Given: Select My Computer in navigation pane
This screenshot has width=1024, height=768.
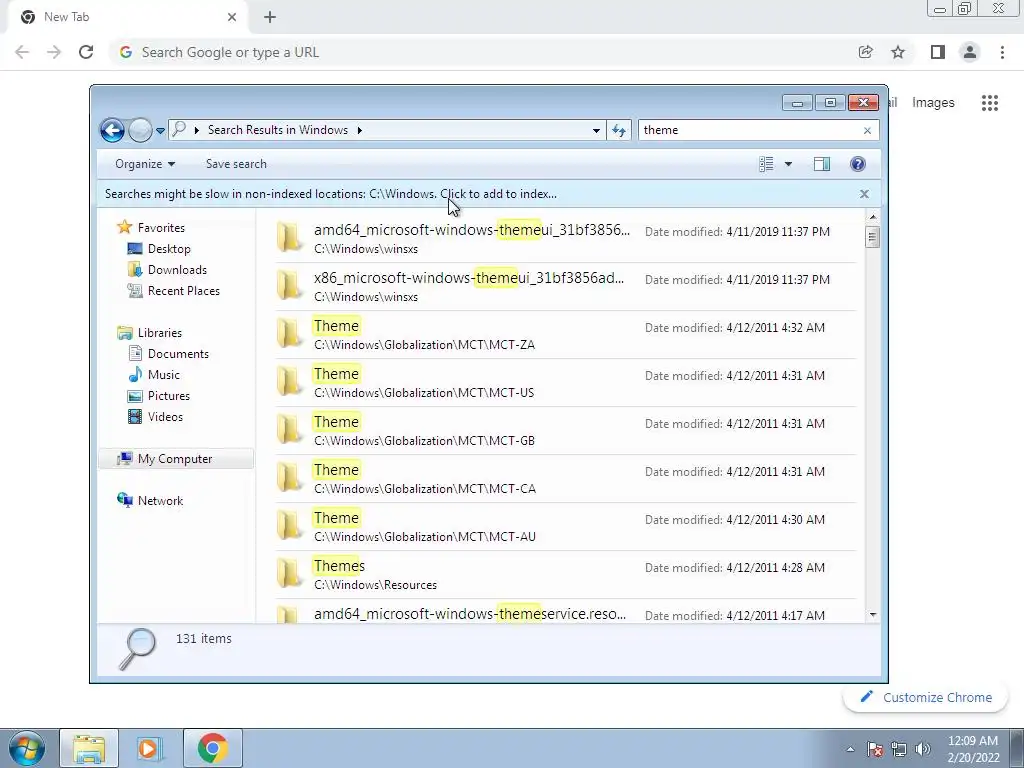Looking at the screenshot, I should point(175,458).
